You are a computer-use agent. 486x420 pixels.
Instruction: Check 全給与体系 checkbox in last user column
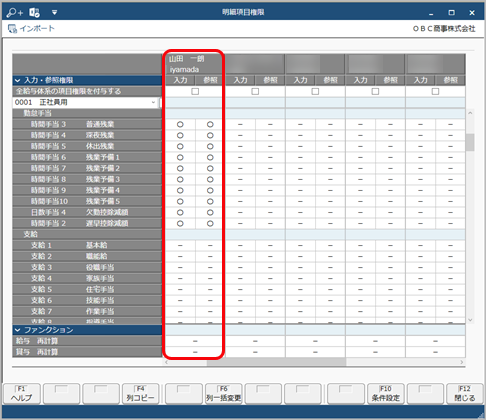click(x=435, y=91)
